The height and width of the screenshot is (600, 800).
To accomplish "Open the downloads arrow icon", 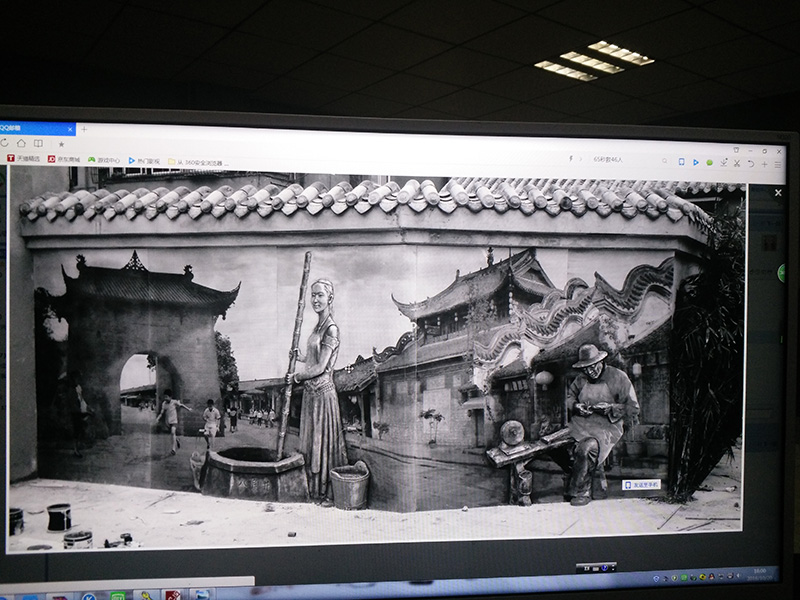I will [723, 162].
